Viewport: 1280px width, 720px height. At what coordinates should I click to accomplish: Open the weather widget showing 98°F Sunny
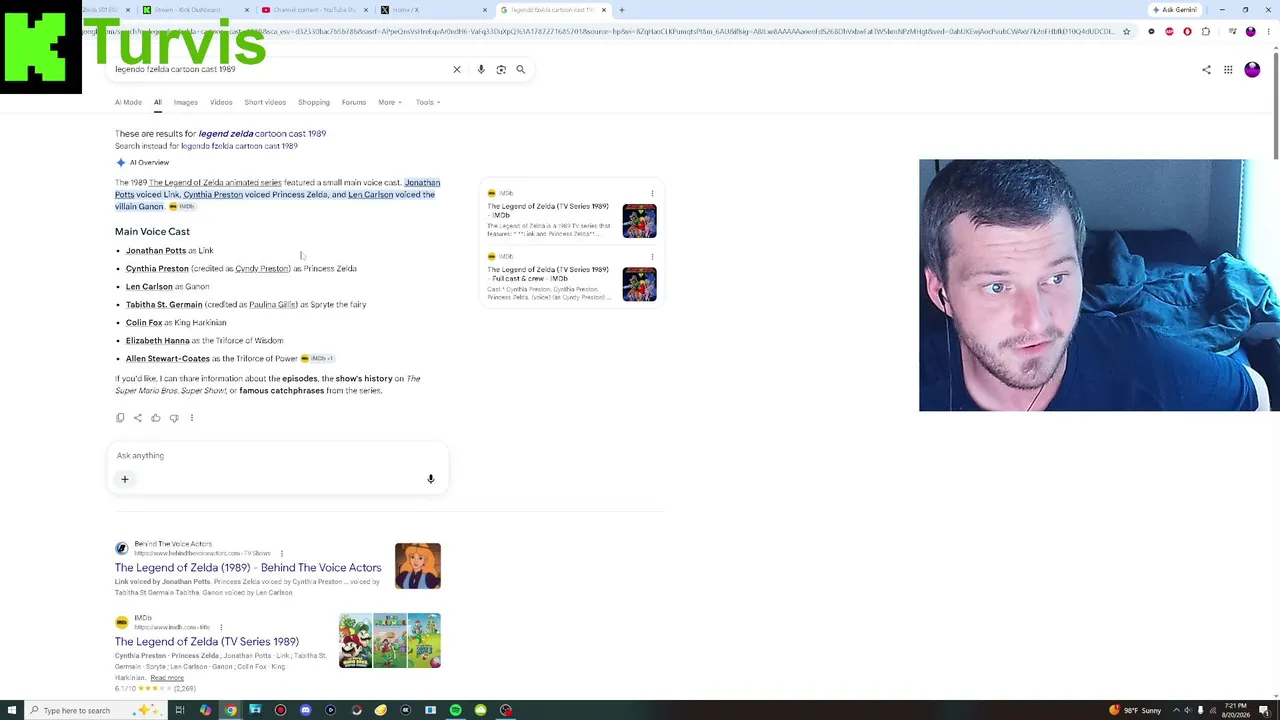[1135, 710]
